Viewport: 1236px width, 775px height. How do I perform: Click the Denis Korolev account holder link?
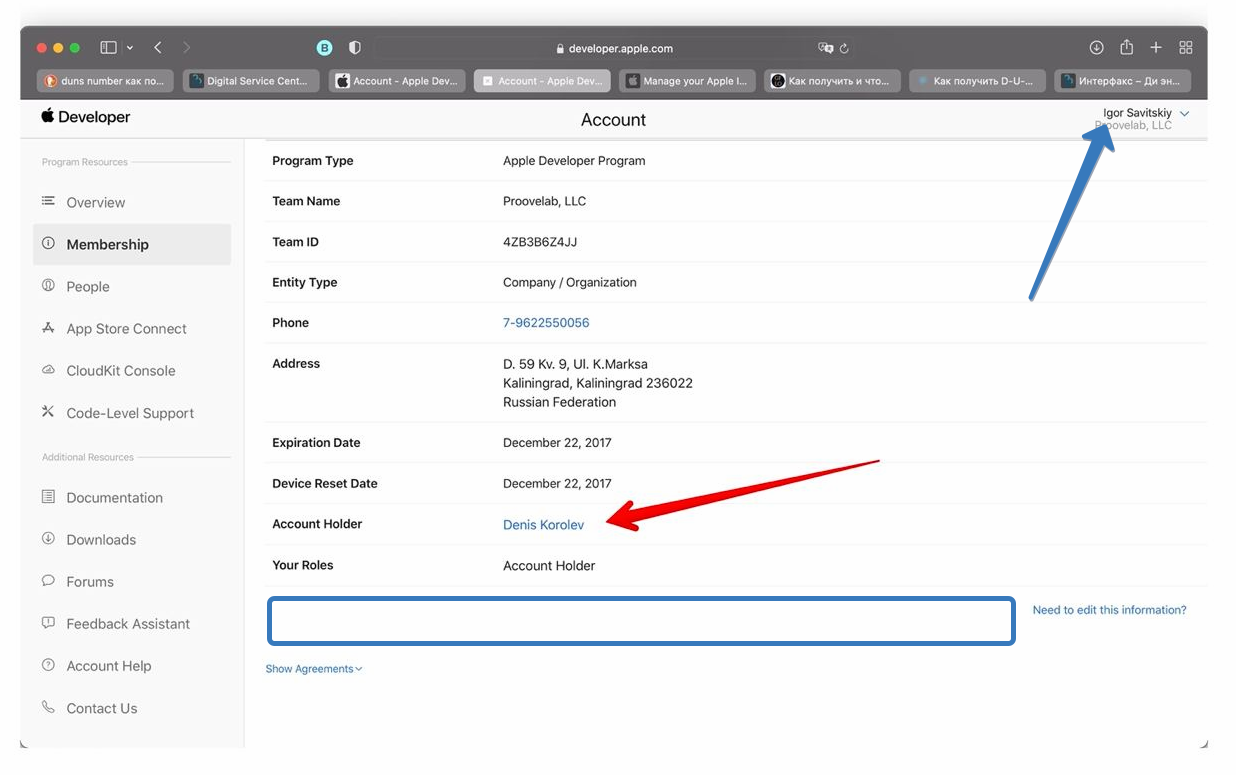pos(543,525)
